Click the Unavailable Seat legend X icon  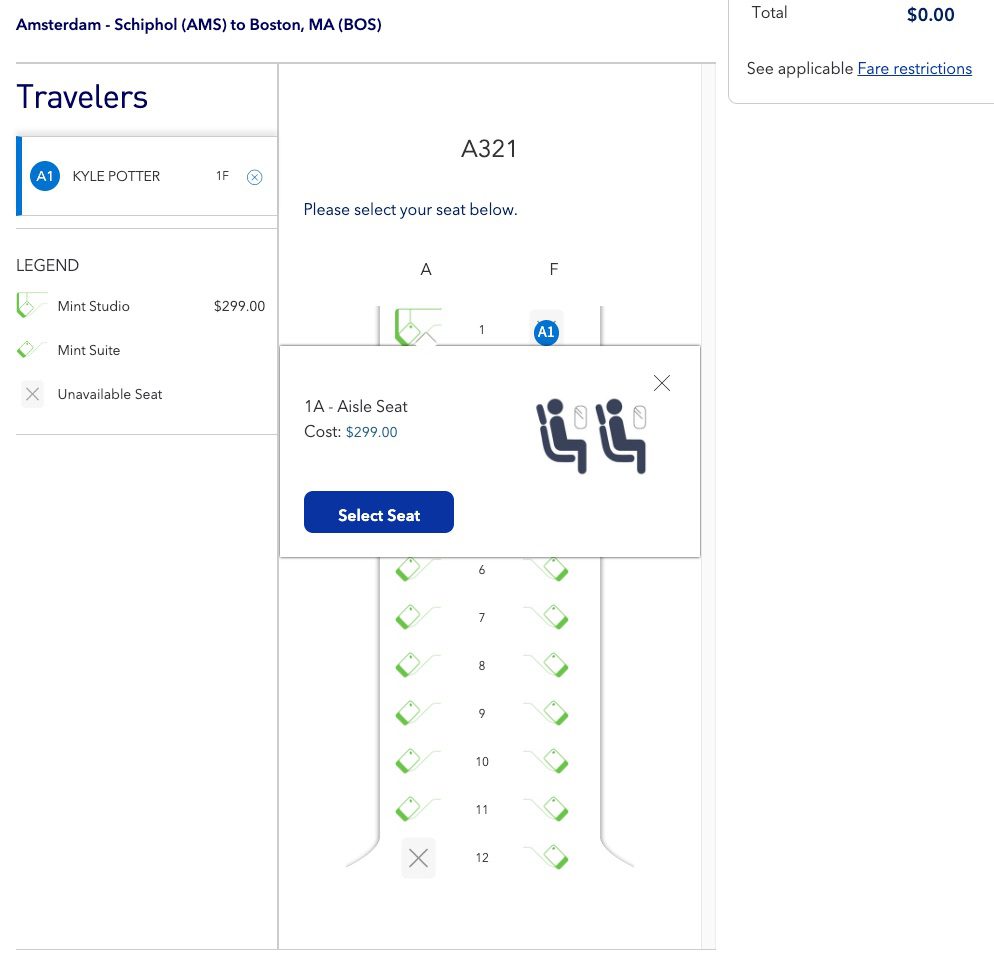[32, 394]
